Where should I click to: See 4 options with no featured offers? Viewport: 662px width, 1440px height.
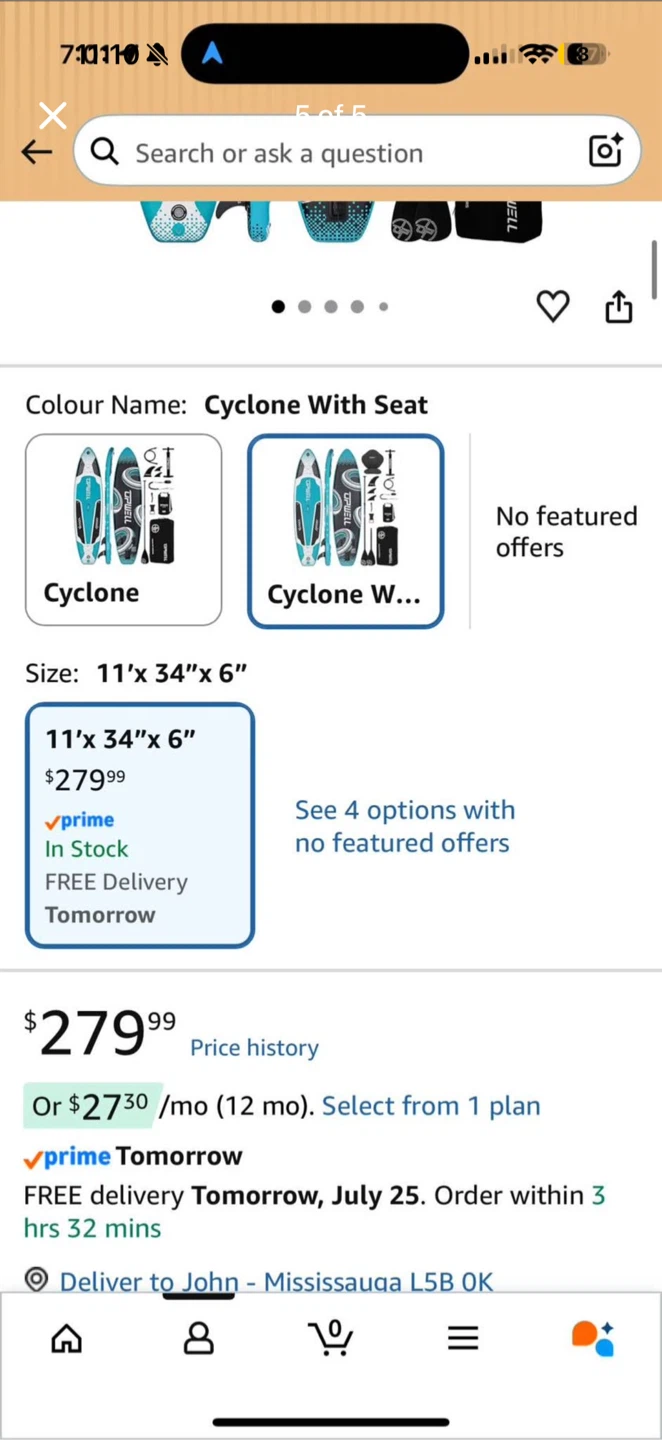click(x=405, y=826)
